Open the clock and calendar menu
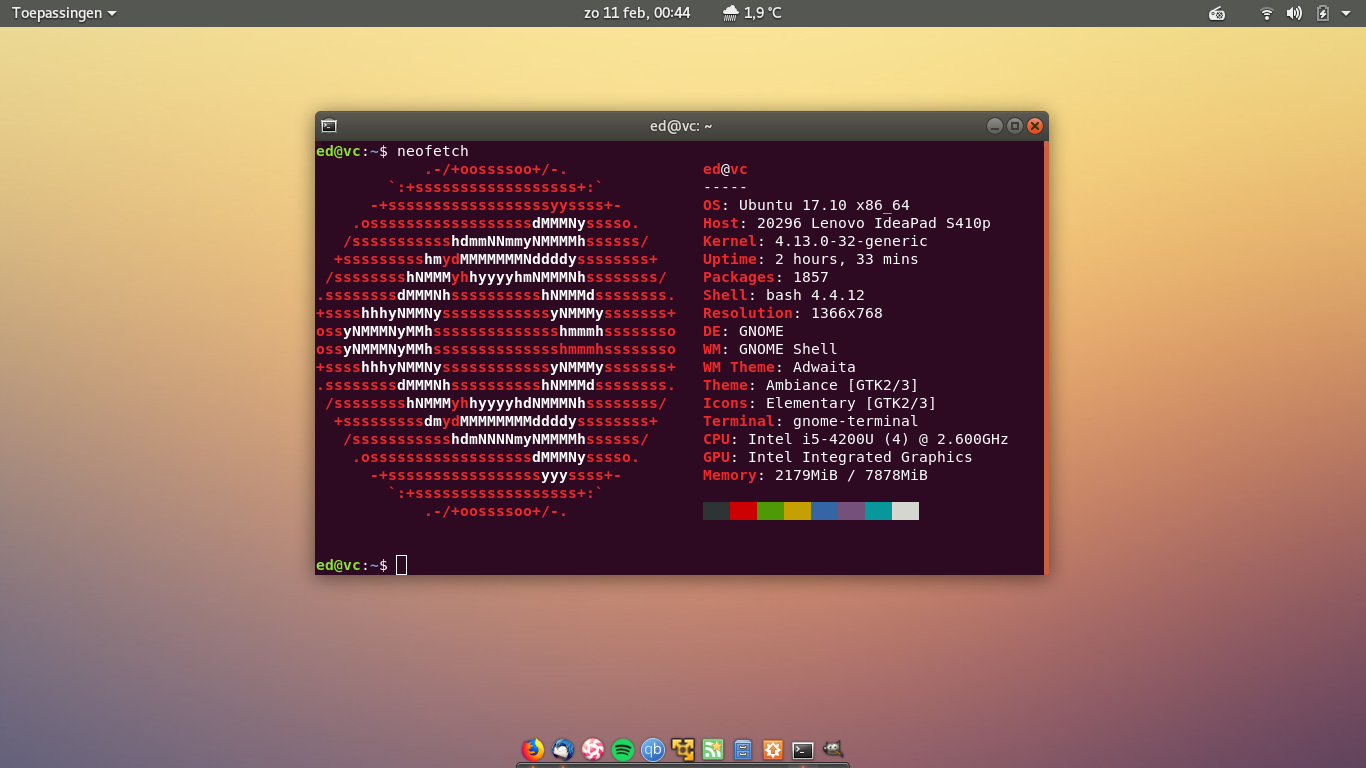1366x768 pixels. 637,13
